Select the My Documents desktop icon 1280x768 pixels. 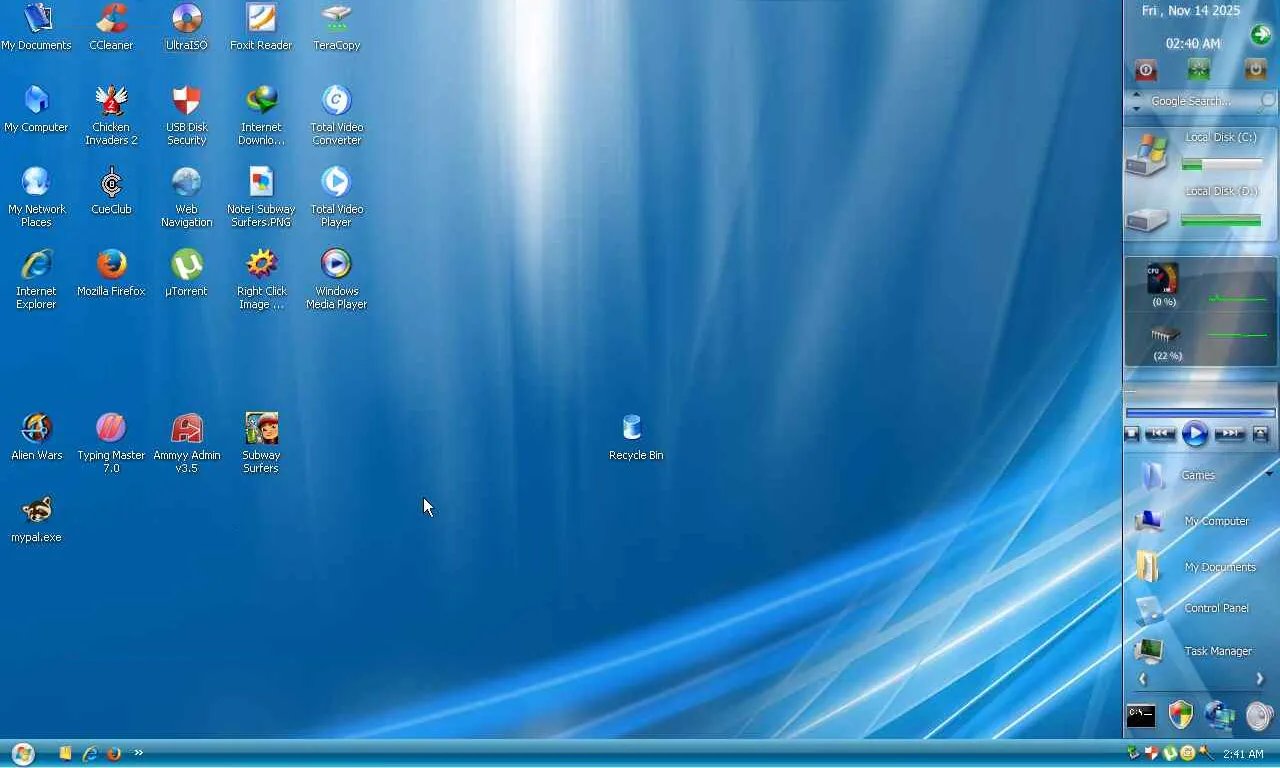(x=36, y=27)
